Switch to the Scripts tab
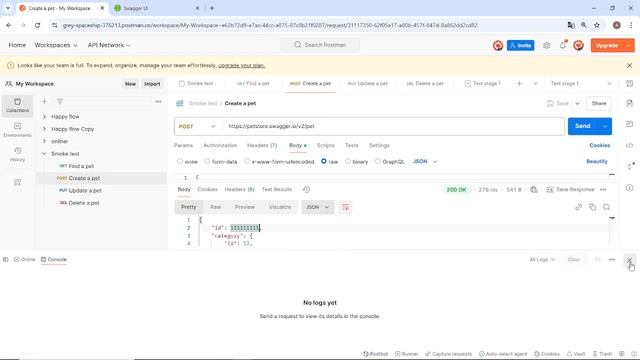This screenshot has height=360, width=640. coord(325,145)
